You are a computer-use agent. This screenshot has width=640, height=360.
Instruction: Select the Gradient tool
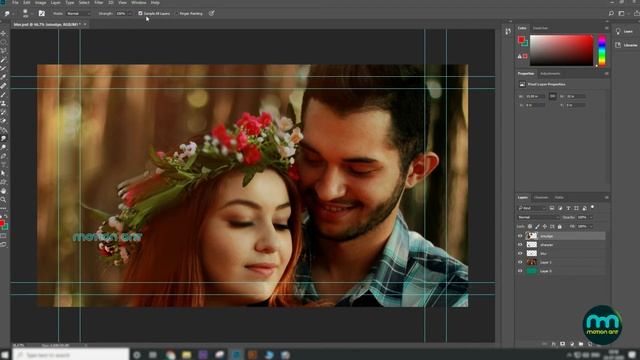4,129
